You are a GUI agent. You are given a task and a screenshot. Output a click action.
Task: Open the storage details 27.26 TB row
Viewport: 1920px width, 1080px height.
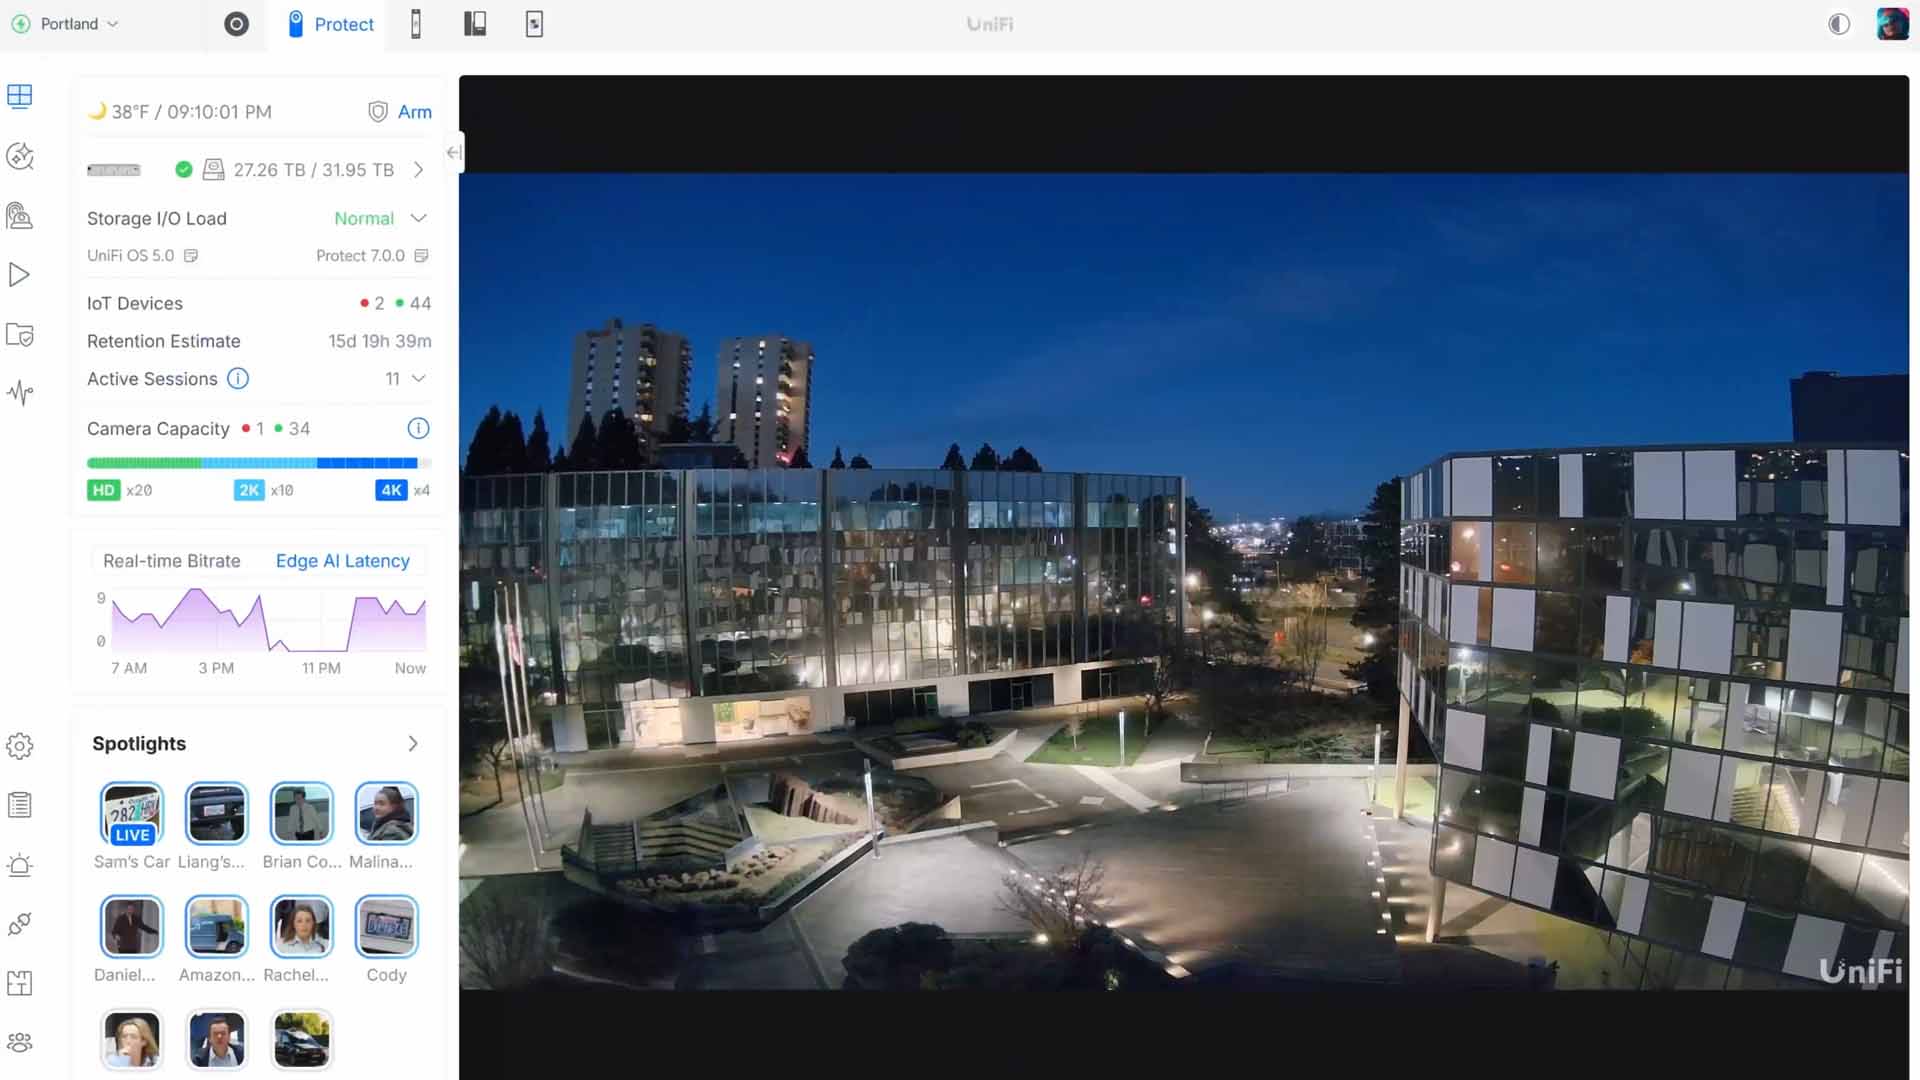click(x=313, y=170)
